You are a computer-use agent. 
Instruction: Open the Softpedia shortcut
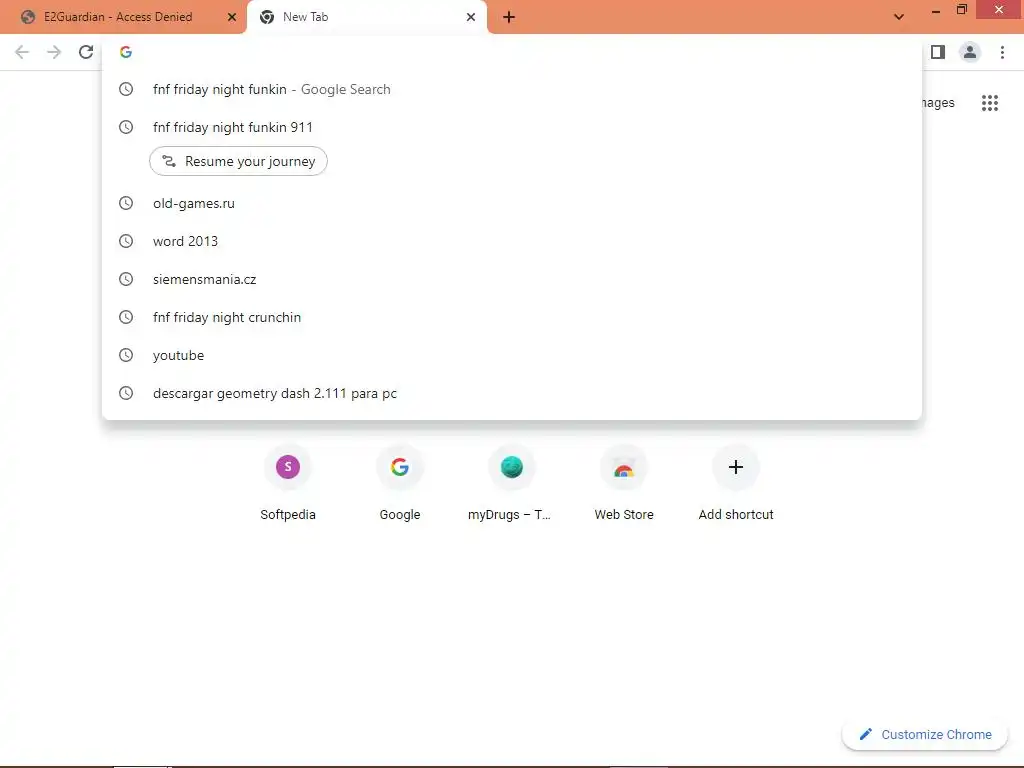tap(288, 483)
